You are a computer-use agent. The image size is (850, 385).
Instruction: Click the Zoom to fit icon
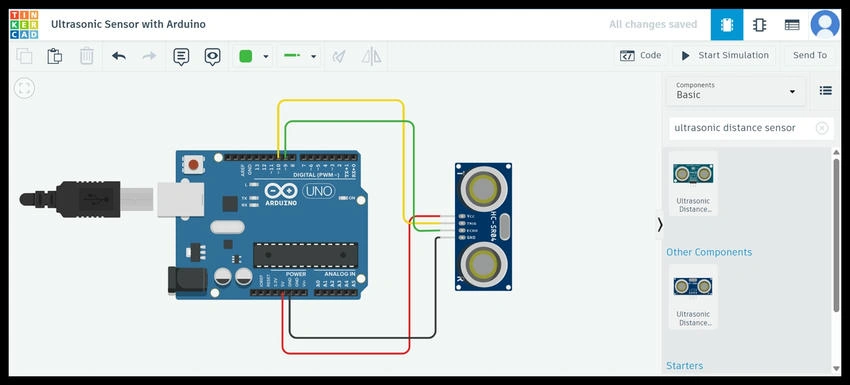[24, 88]
